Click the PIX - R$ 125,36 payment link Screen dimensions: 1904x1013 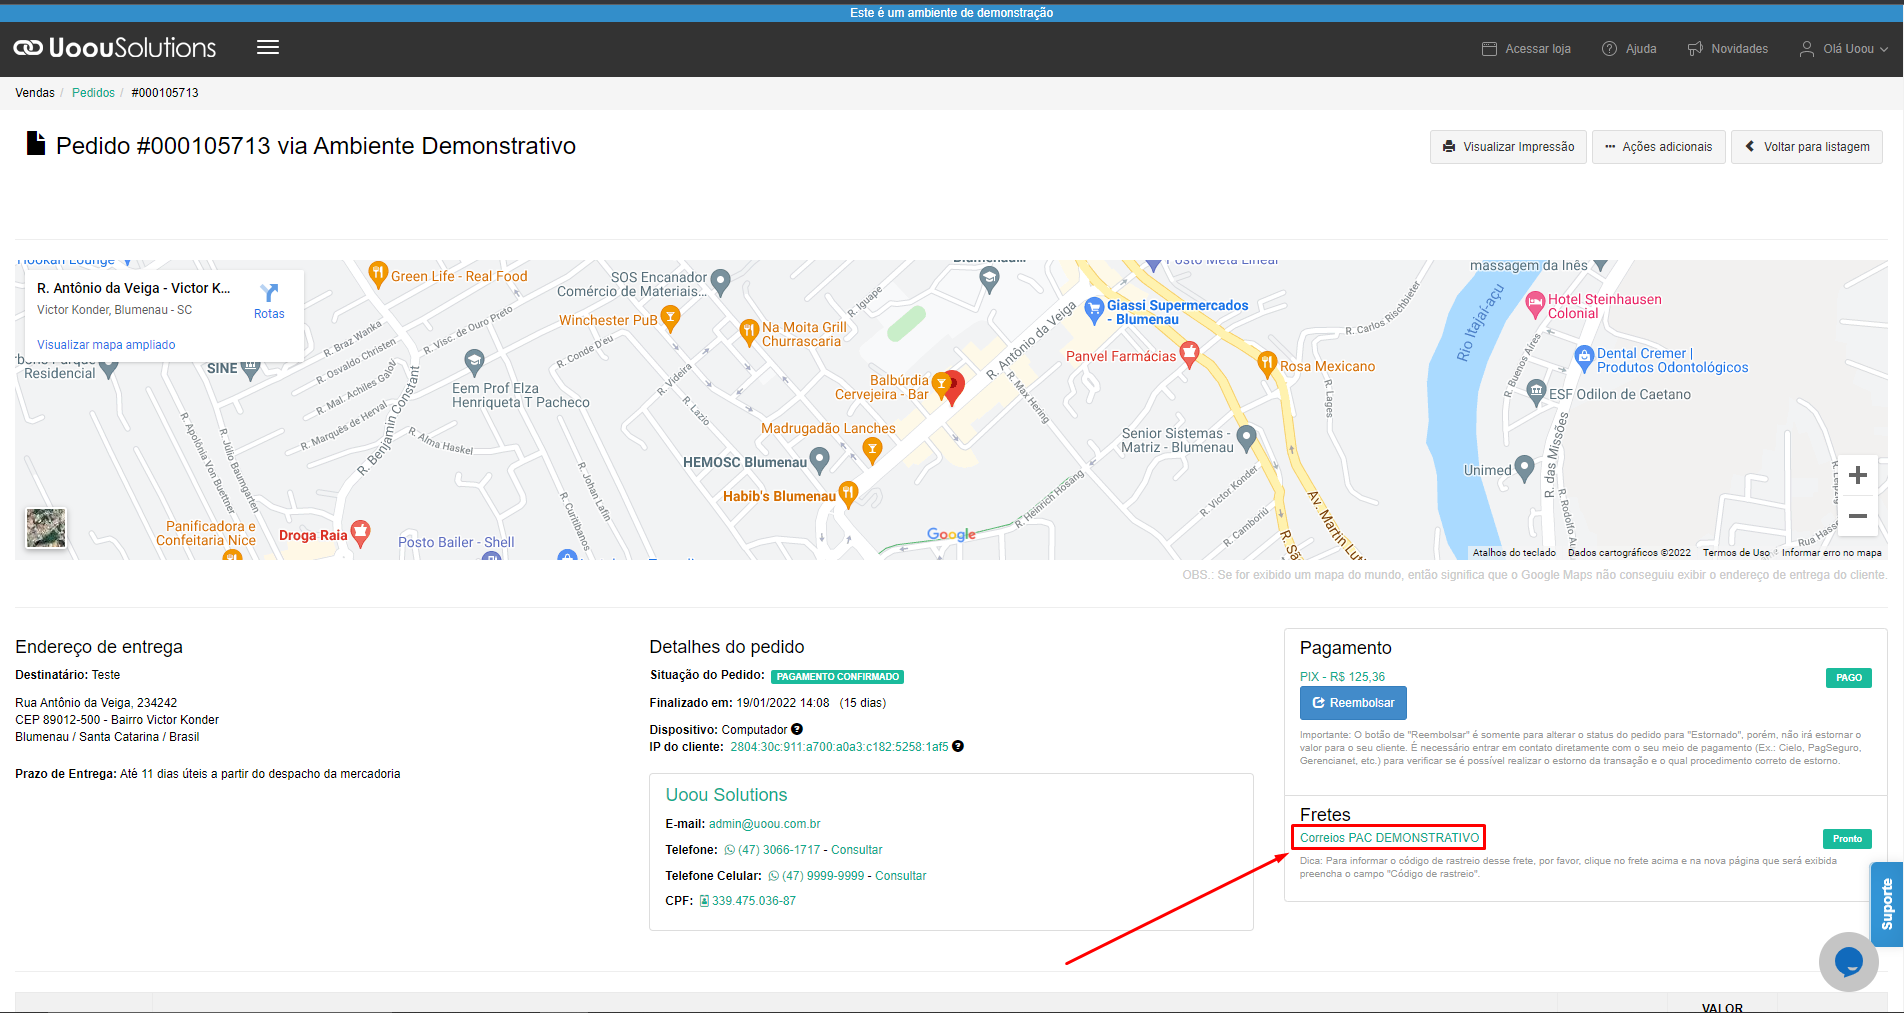point(1342,677)
